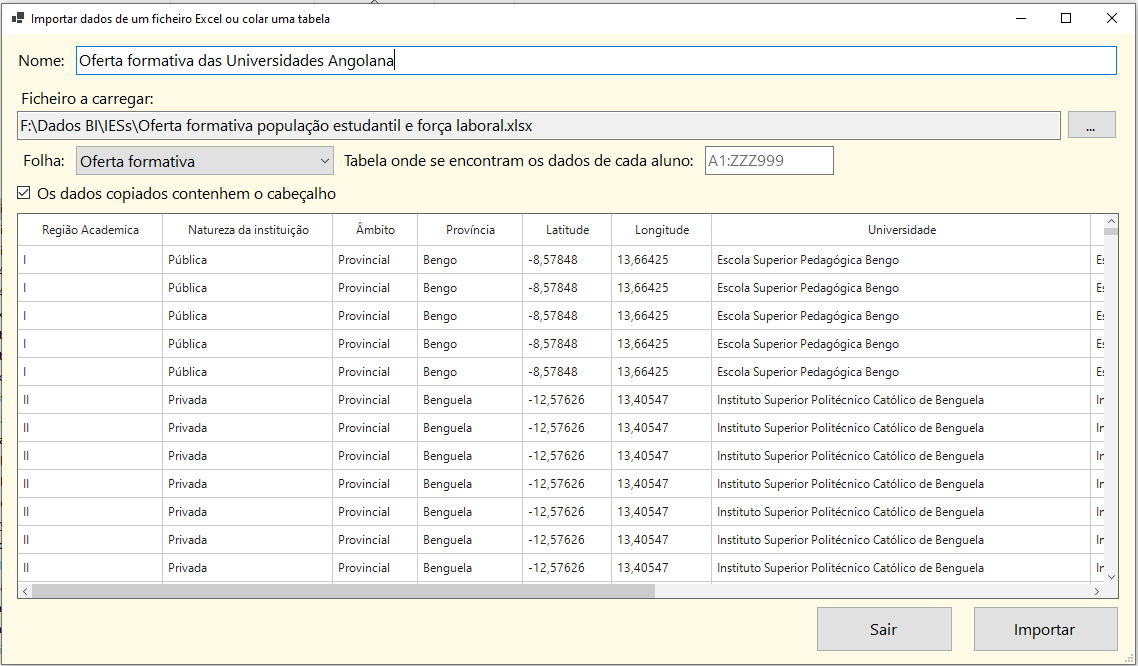The height and width of the screenshot is (666, 1138).
Task: Click the Natureza da instituição column header
Action: click(x=248, y=230)
